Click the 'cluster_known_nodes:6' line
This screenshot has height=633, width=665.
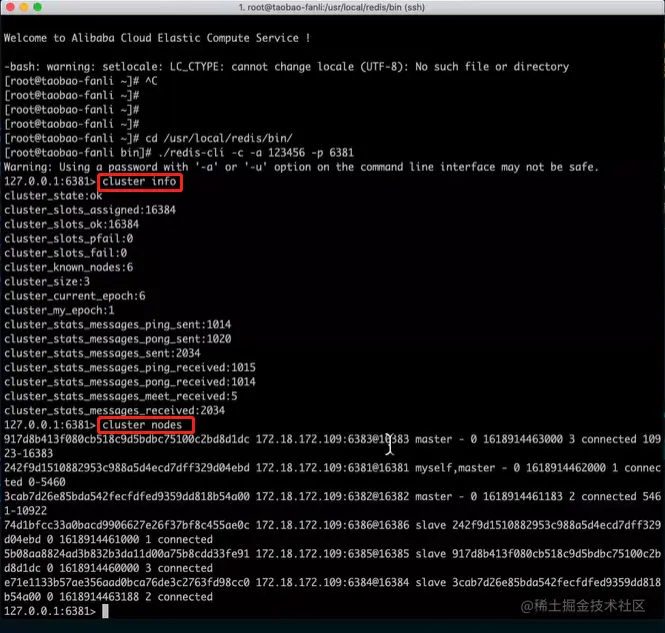point(68,267)
